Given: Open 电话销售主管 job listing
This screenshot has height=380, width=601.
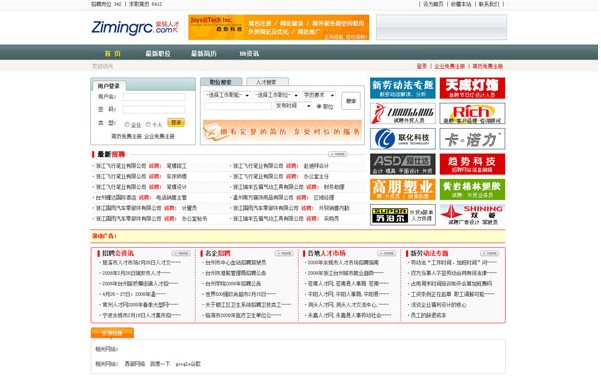Looking at the screenshot, I should (x=171, y=197).
